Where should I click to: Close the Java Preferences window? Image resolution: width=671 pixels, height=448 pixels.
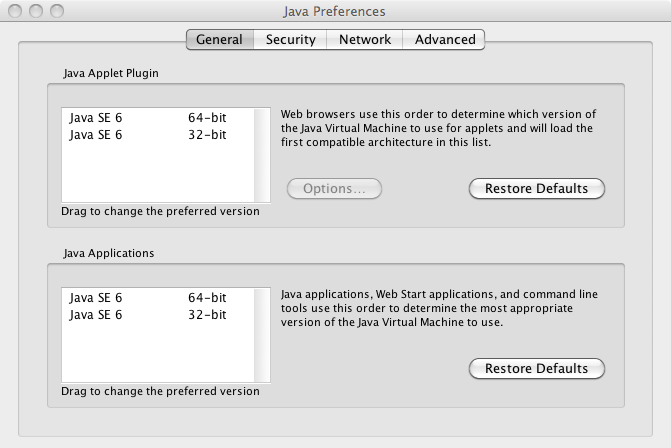pyautogui.click(x=15, y=11)
